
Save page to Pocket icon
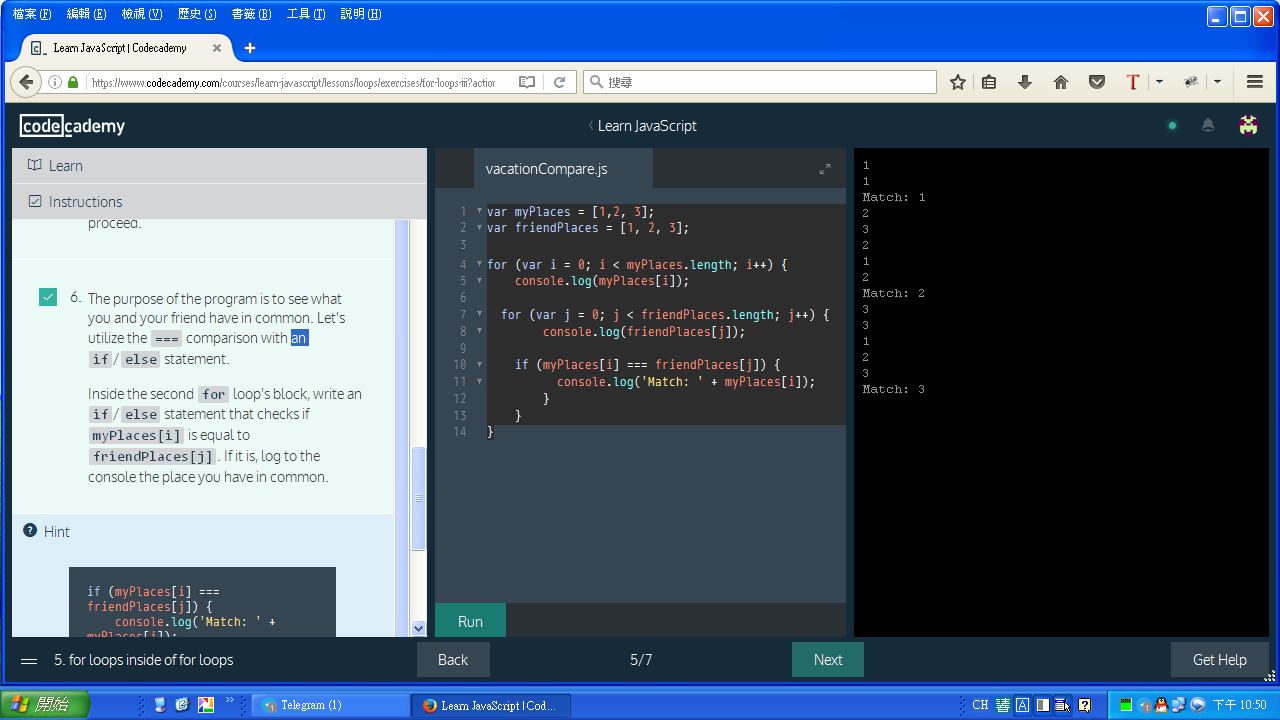[x=1097, y=82]
